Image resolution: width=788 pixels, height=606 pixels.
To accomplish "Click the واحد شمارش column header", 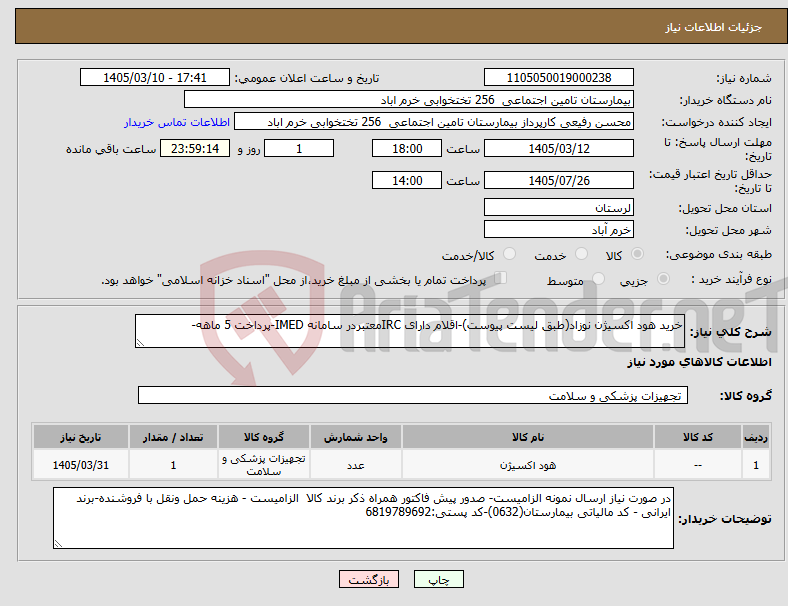I will pyautogui.click(x=355, y=437).
